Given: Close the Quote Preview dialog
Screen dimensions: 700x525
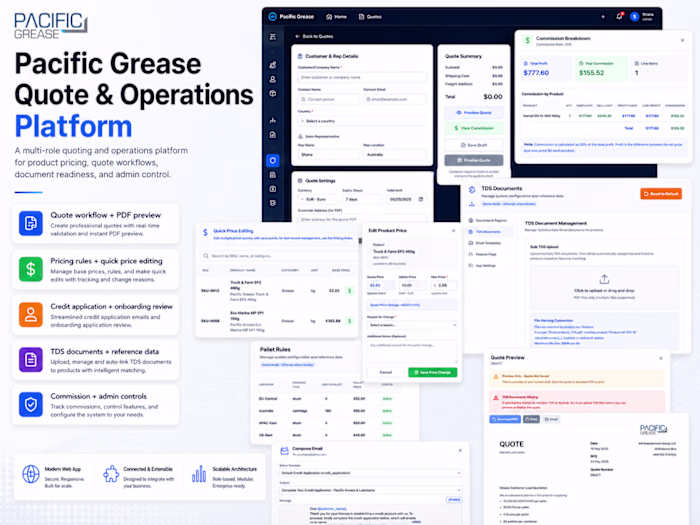Looking at the screenshot, I should tap(661, 358).
